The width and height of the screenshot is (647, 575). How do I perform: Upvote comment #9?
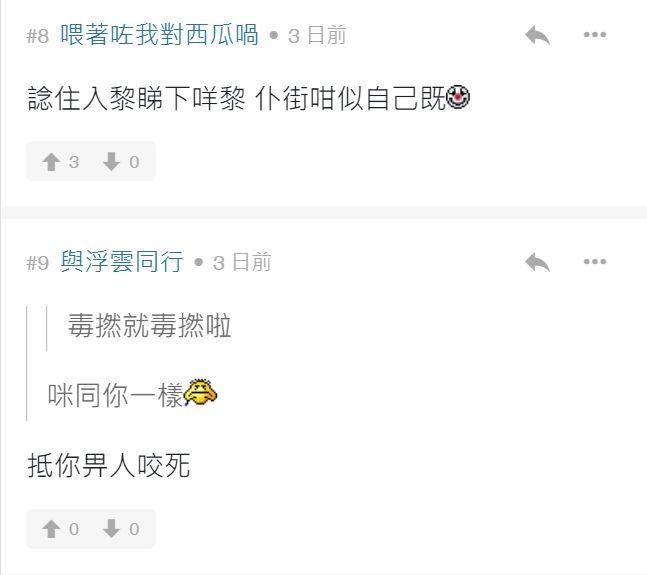tap(62, 529)
